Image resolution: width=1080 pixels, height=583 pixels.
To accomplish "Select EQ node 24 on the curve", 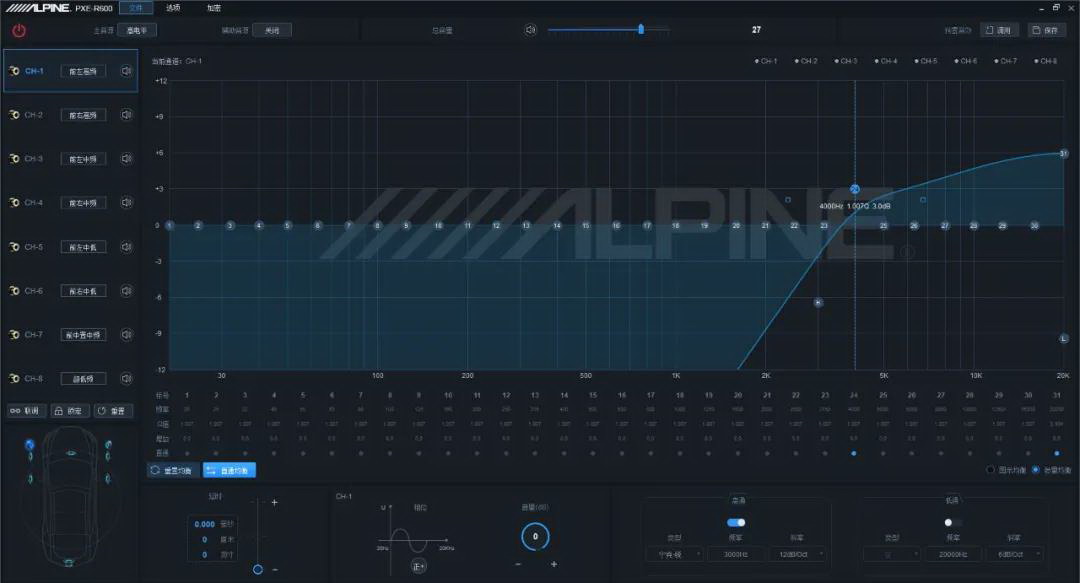I will (x=855, y=189).
